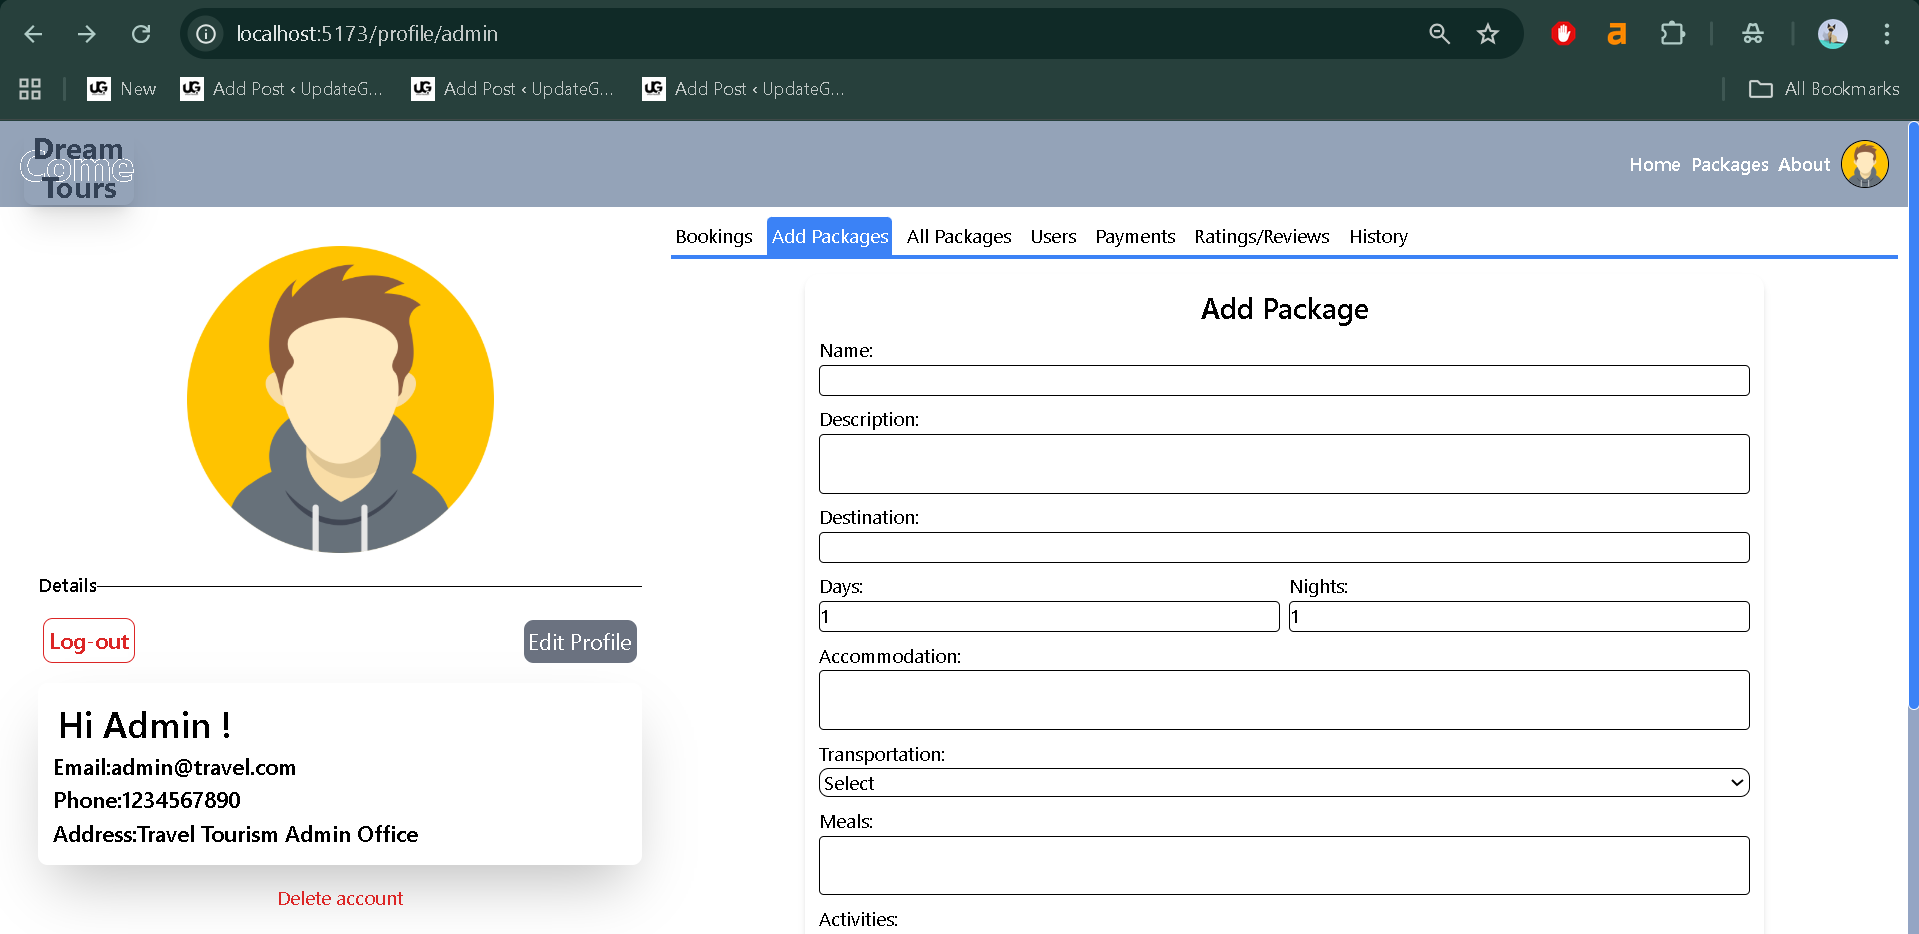Go back using the browser back arrow
Screen dimensions: 1919x934
(x=33, y=34)
